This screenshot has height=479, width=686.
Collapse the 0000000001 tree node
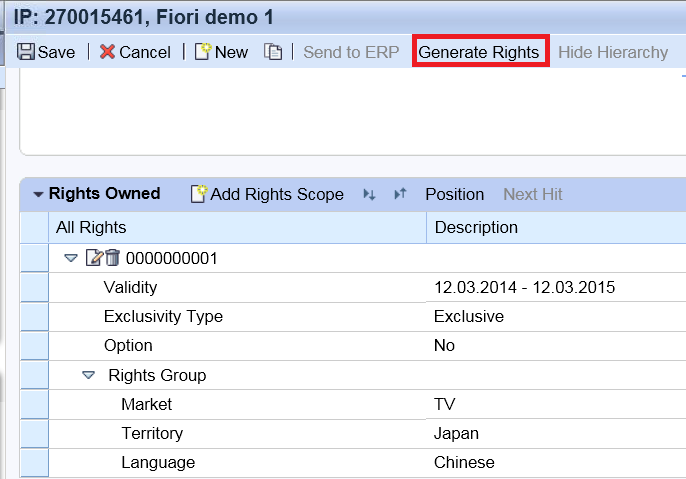click(71, 258)
